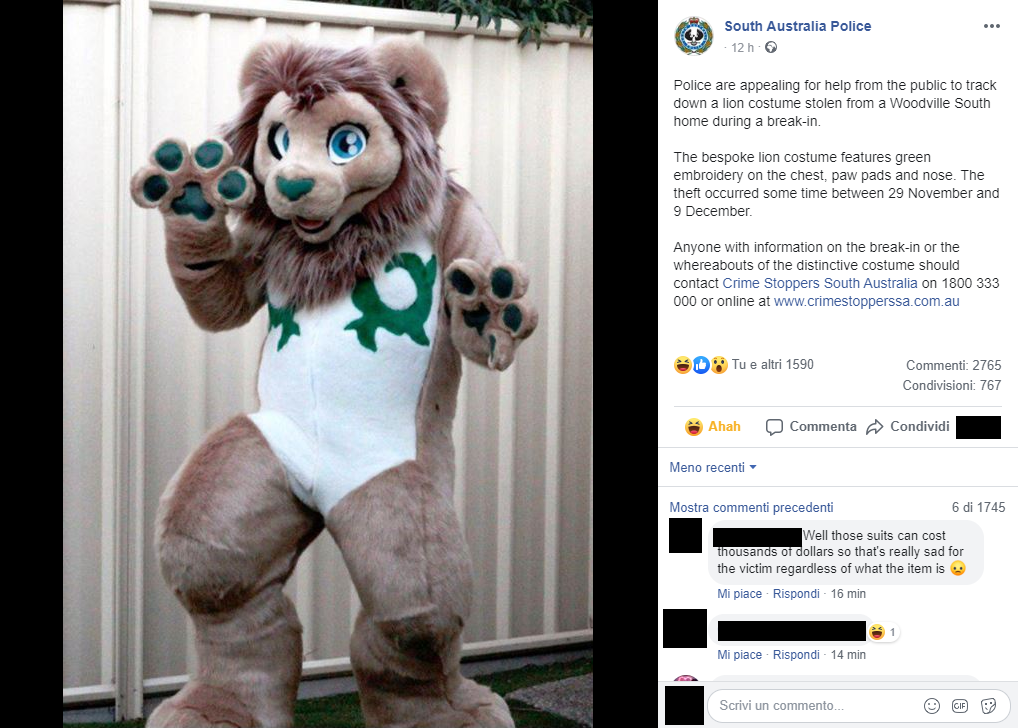Expand the Meno recenti sort dropdown
This screenshot has height=728, width=1018.
(x=713, y=468)
